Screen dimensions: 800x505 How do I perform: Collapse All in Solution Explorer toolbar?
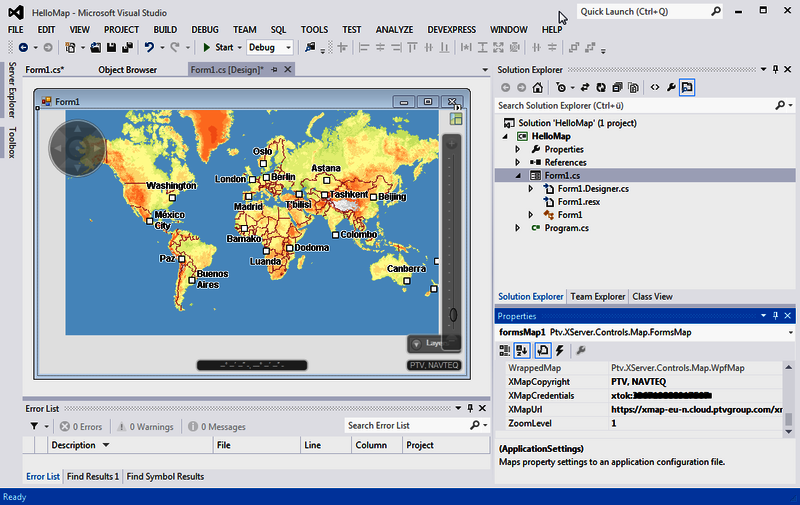(x=617, y=88)
